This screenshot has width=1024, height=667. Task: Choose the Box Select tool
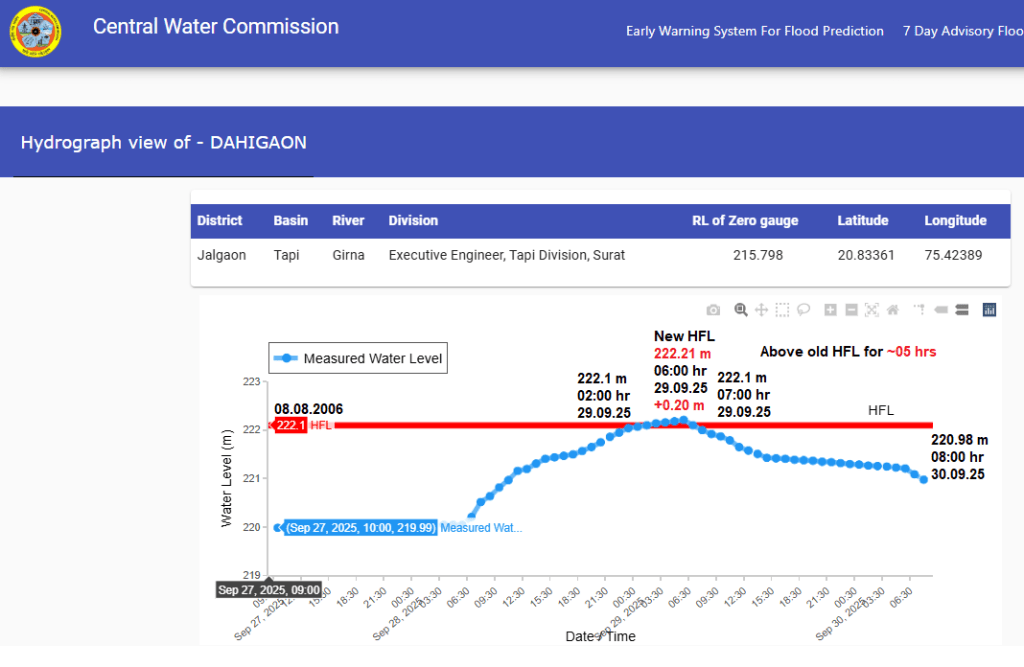click(x=782, y=310)
